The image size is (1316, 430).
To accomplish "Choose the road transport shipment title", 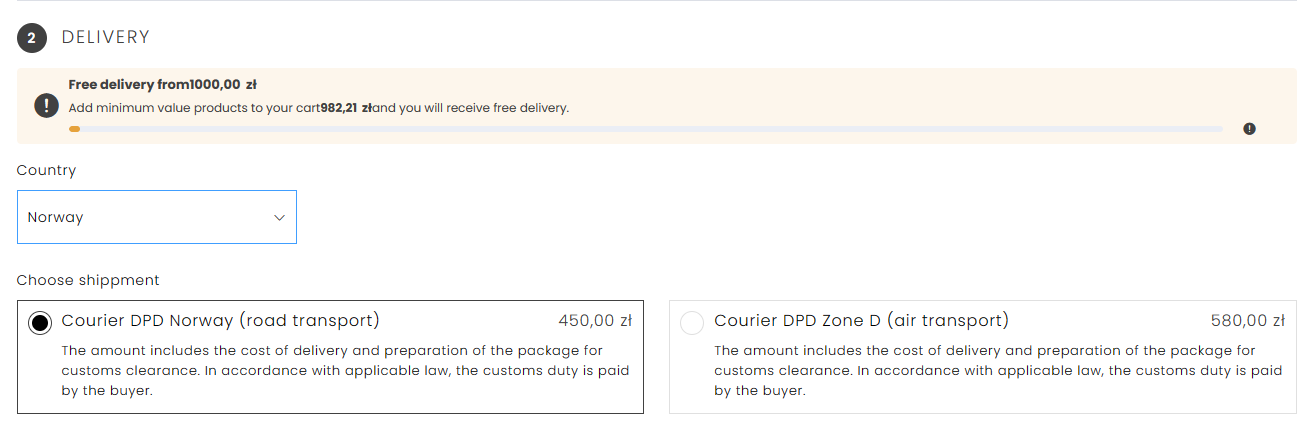I will pos(220,321).
